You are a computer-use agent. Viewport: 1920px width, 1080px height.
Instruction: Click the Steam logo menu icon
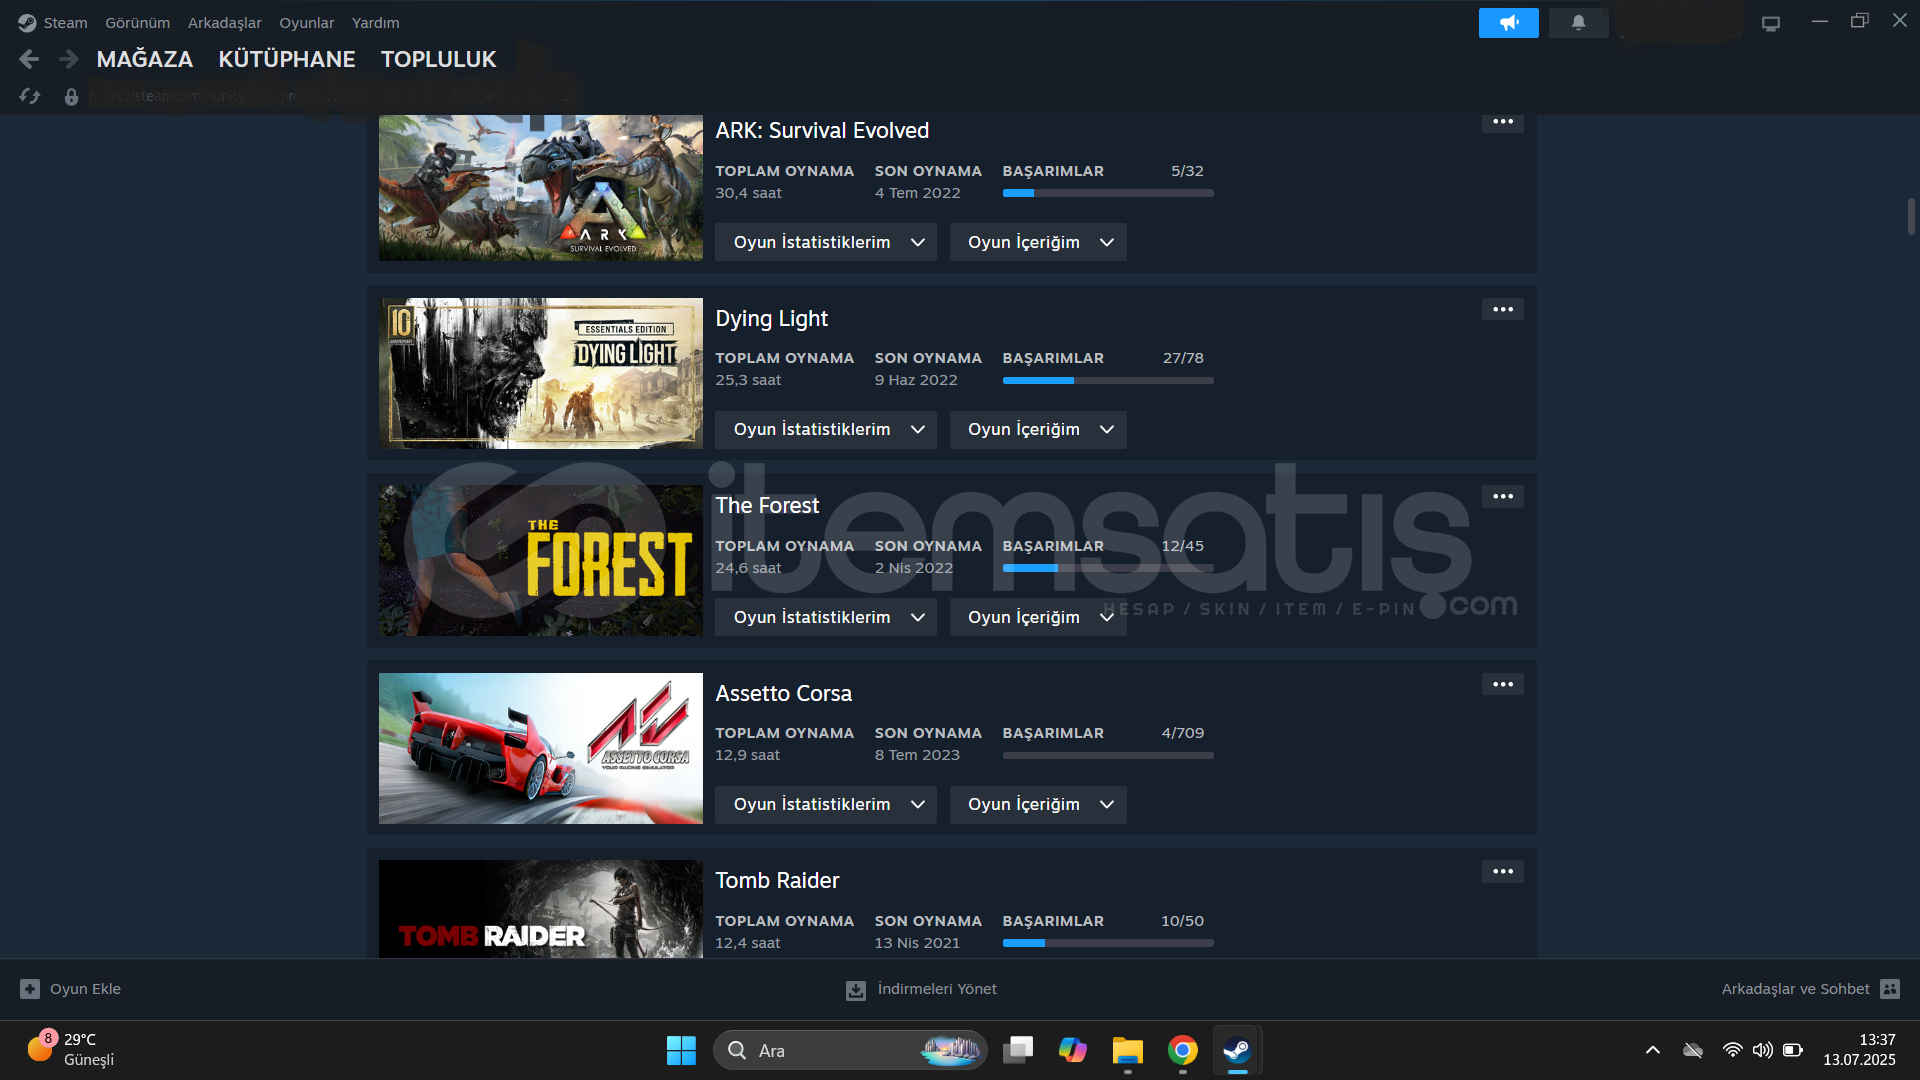pyautogui.click(x=27, y=22)
